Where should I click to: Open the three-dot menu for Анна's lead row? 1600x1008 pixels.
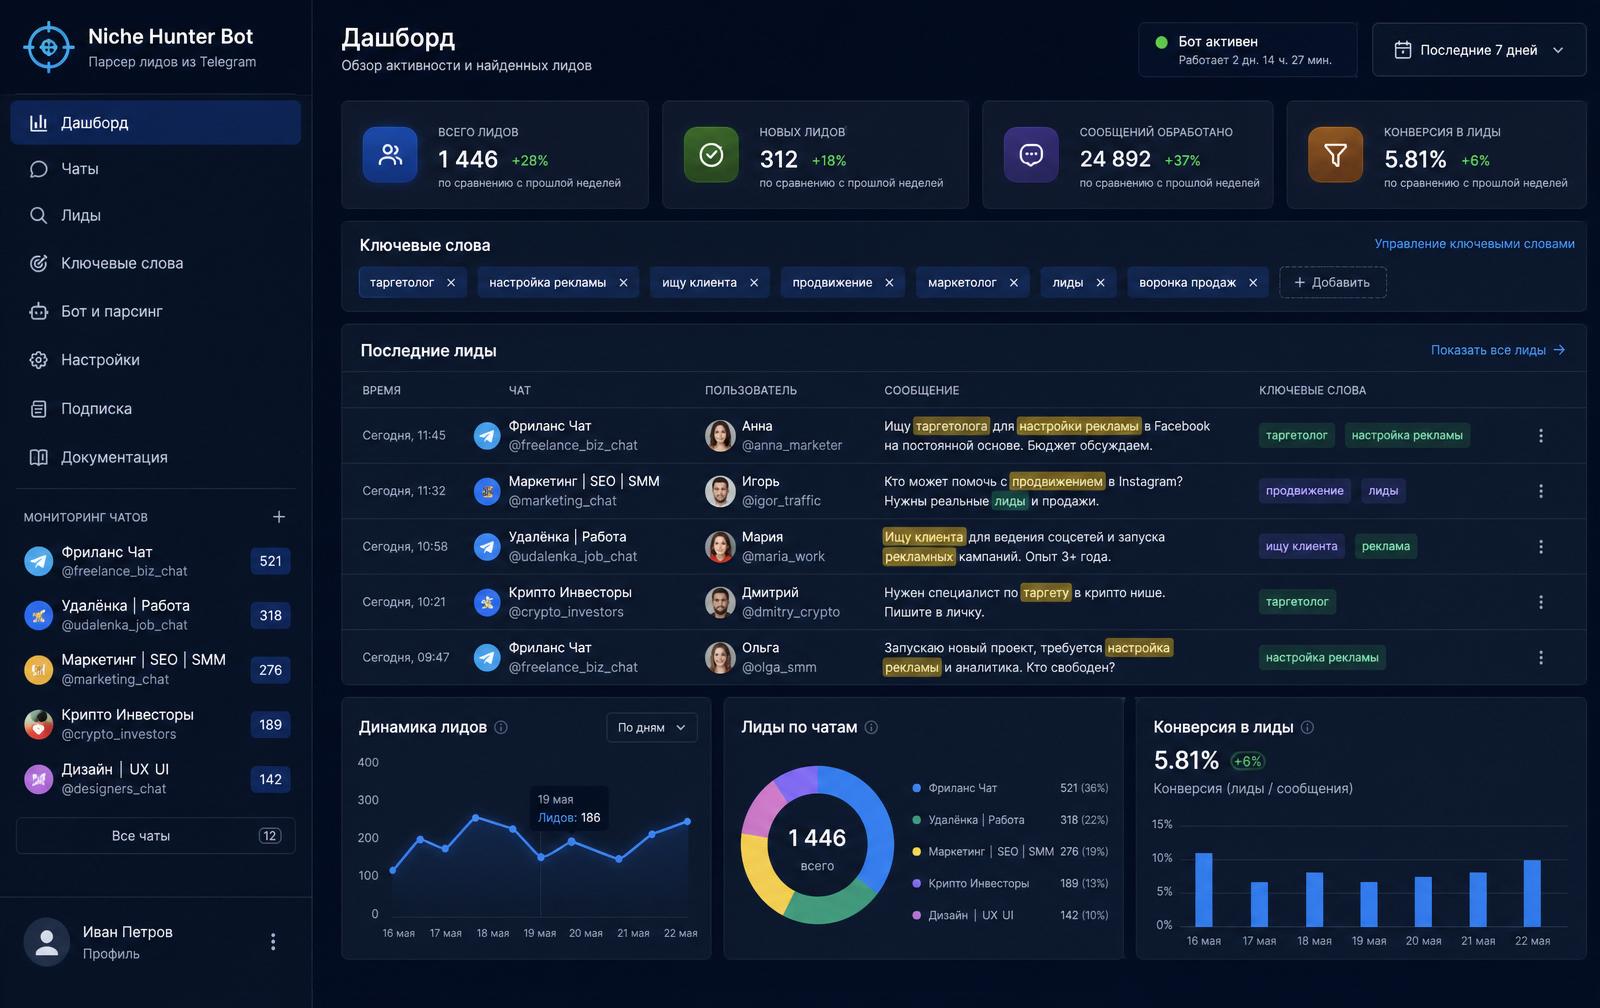point(1540,436)
